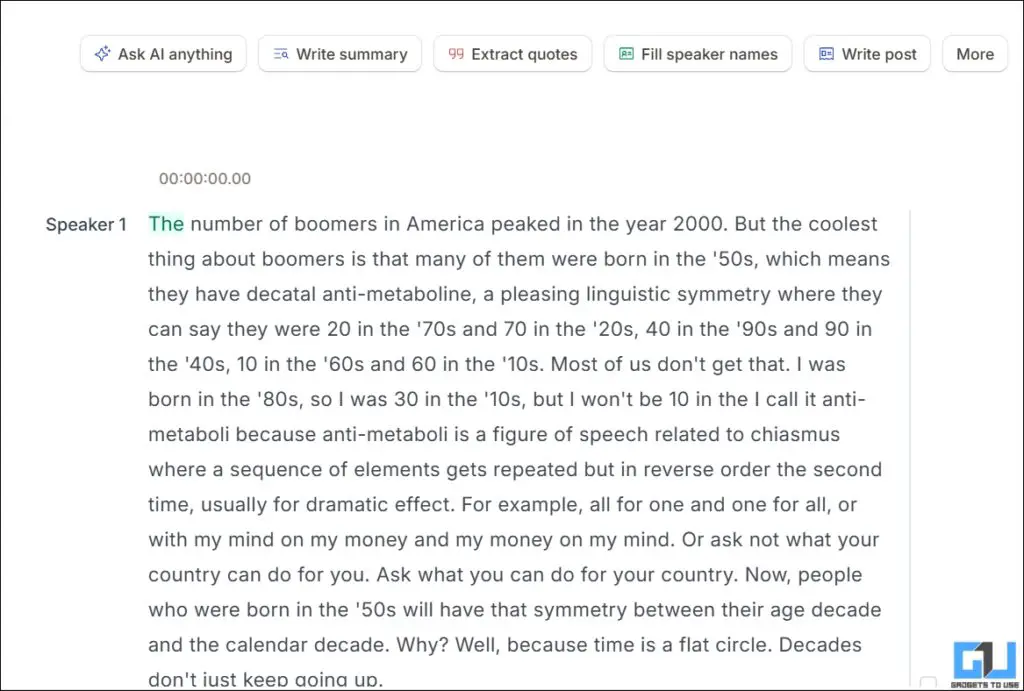Tick the small checkbox below the transcript

pos(928,683)
